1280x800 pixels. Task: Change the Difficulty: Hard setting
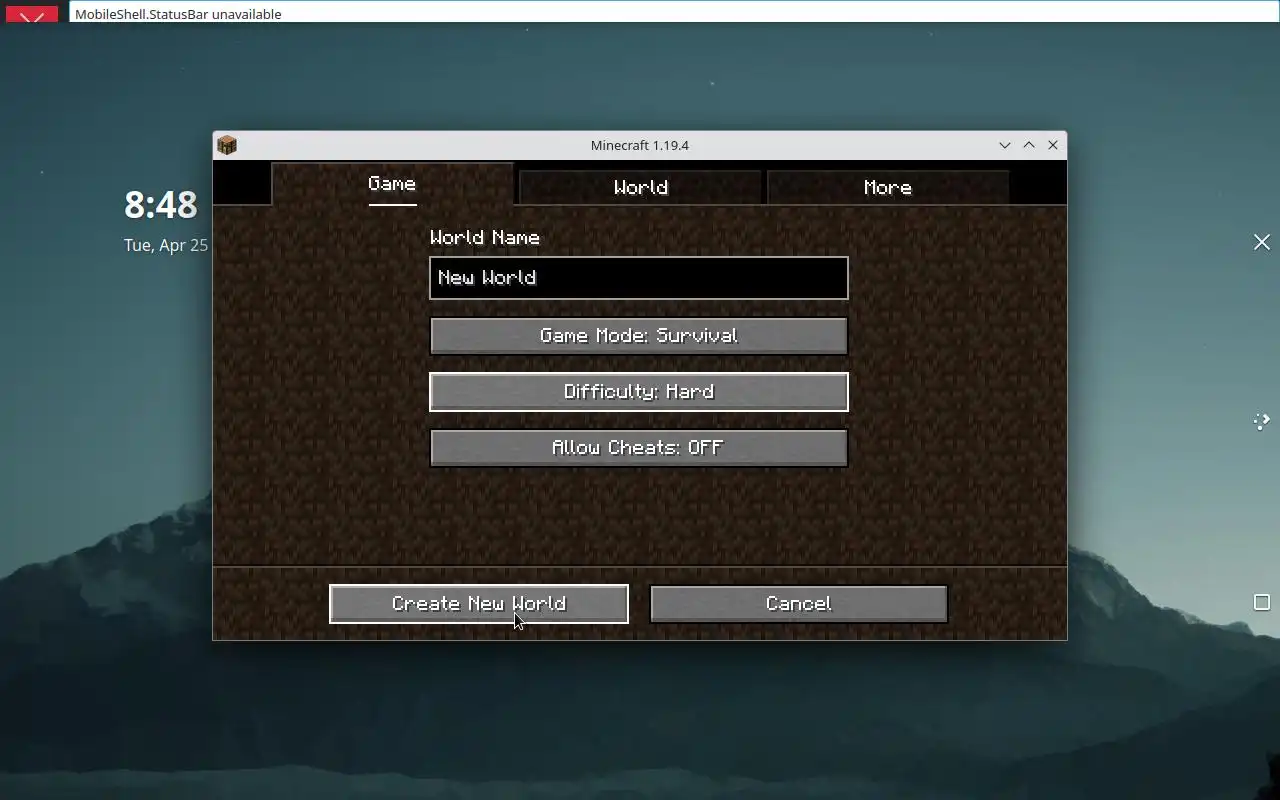639,392
